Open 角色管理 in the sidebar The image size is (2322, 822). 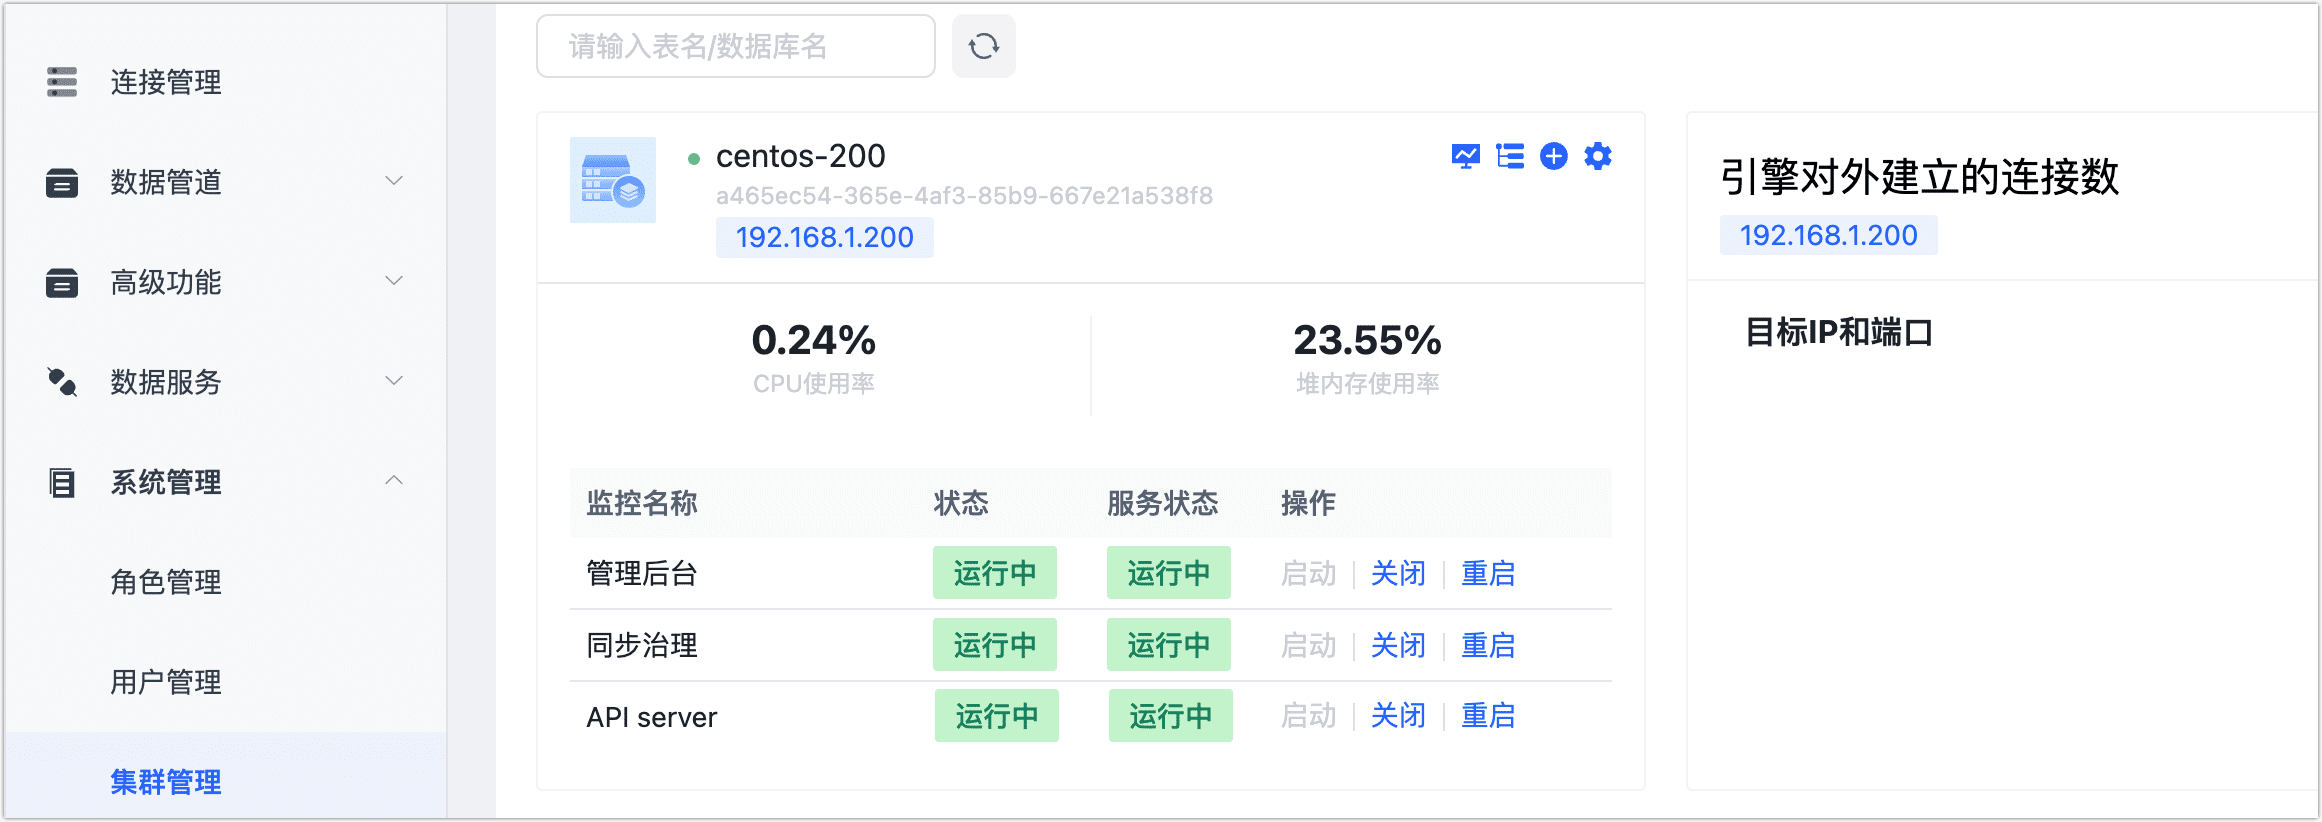click(x=166, y=582)
